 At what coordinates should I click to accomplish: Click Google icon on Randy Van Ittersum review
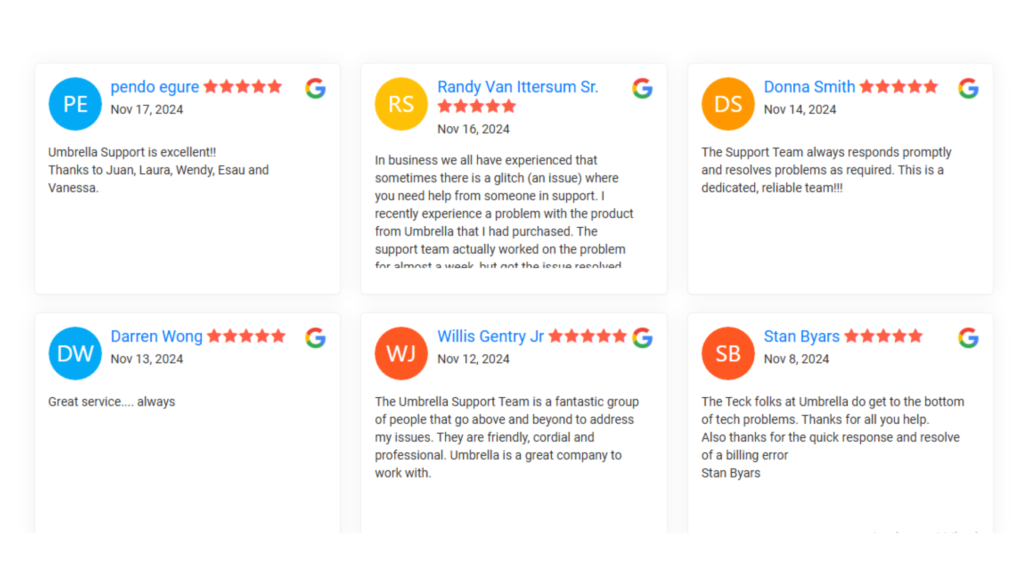(642, 88)
